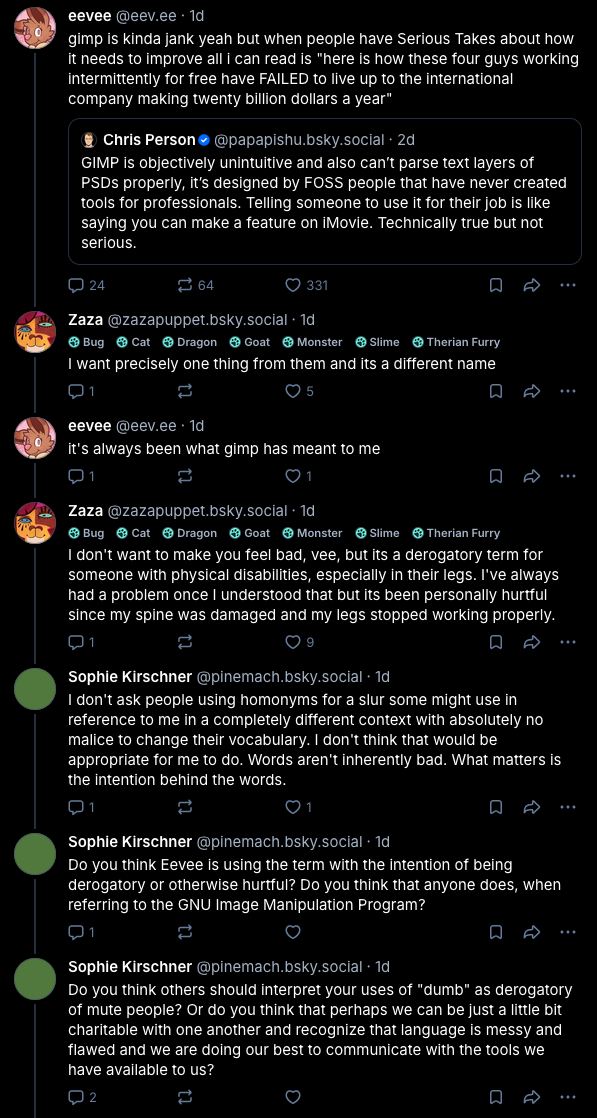The height and width of the screenshot is (1118, 597).
Task: Select the Dragon label on Zaza's first reply
Action: click(x=190, y=342)
